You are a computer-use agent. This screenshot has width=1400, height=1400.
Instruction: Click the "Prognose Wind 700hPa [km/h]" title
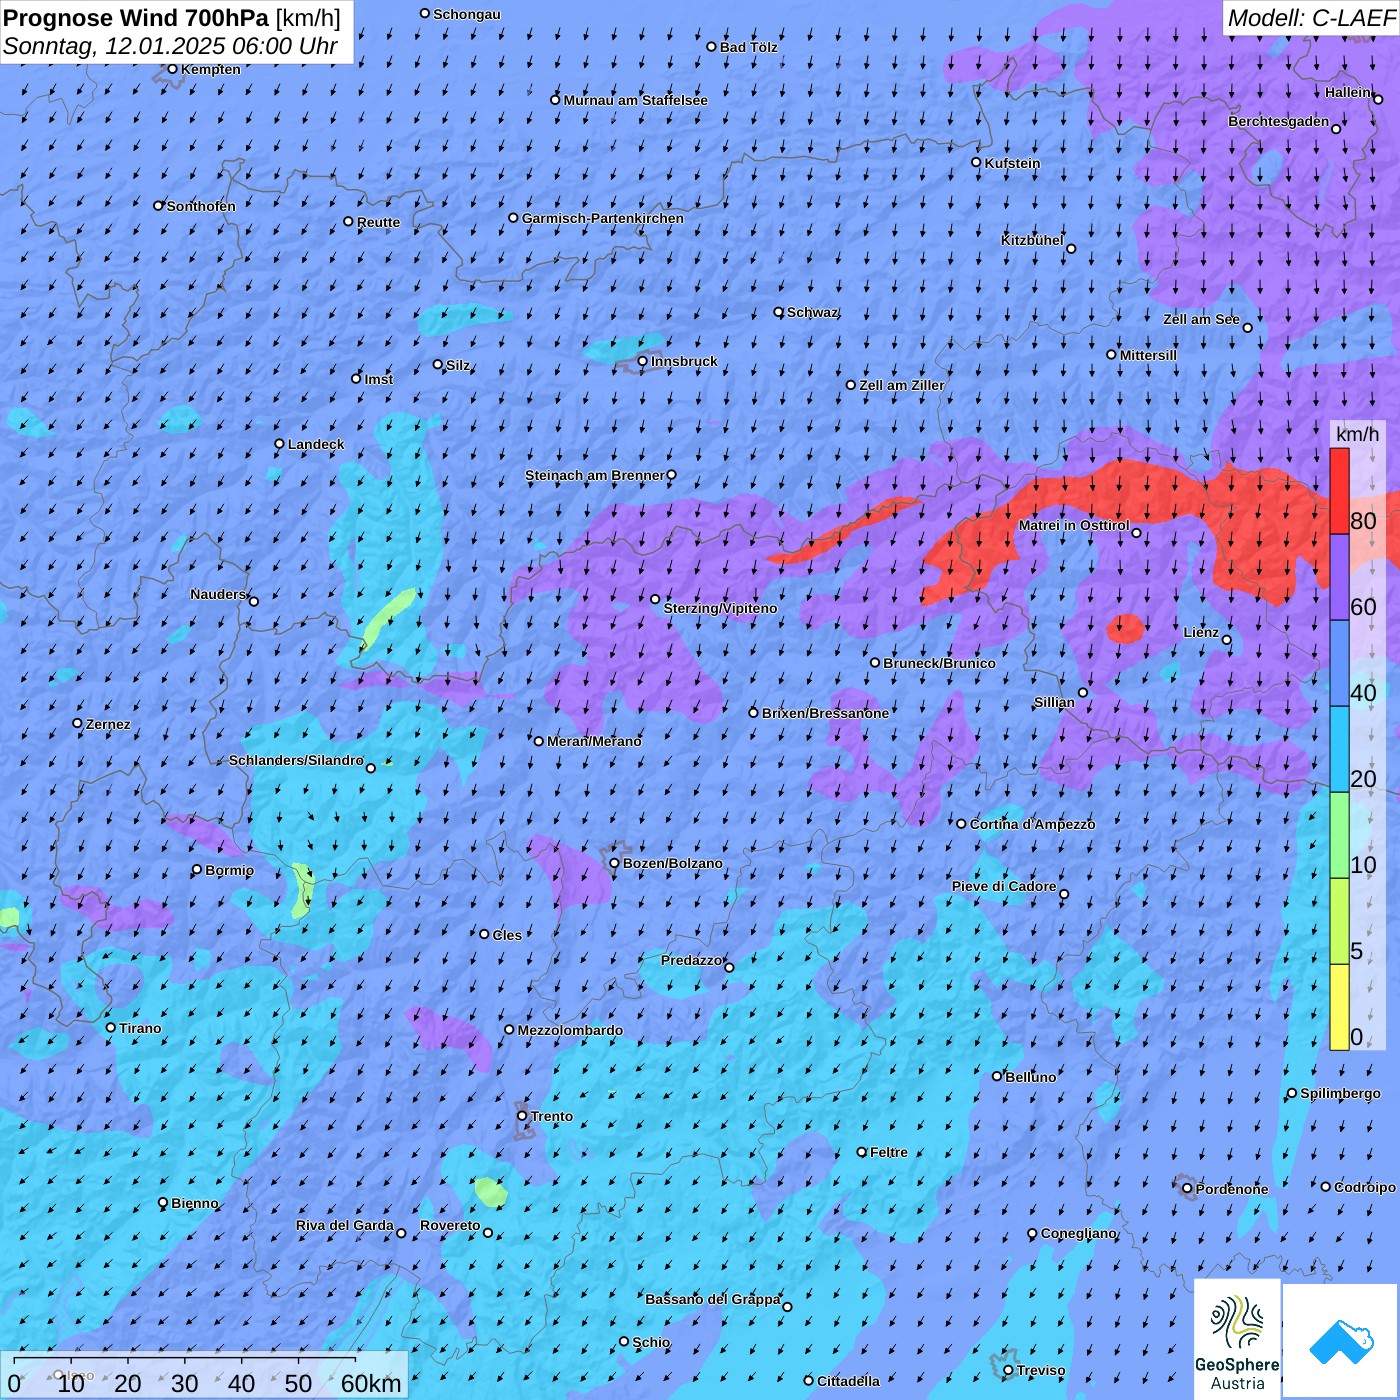[x=172, y=17]
